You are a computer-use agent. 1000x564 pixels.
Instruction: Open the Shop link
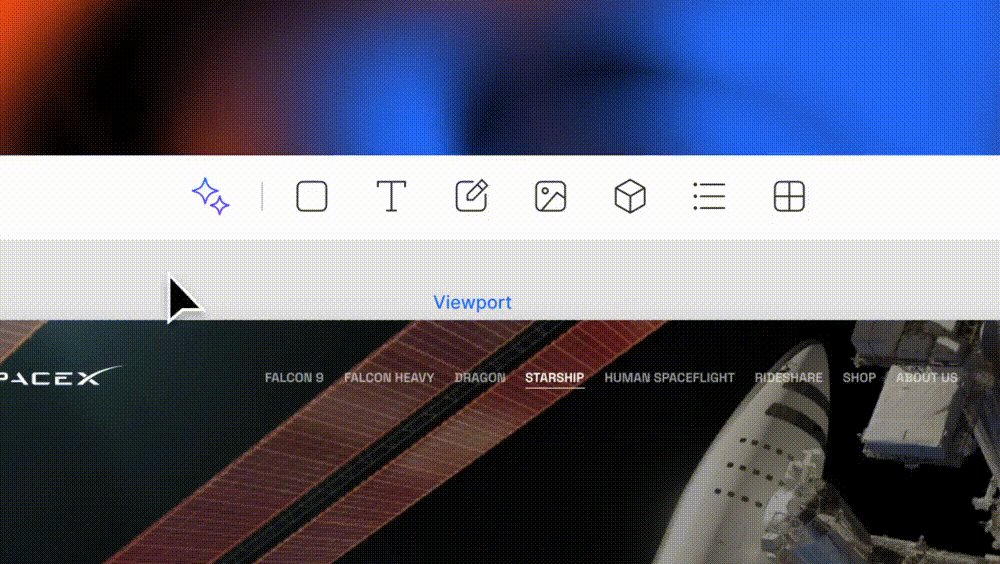pyautogui.click(x=859, y=378)
